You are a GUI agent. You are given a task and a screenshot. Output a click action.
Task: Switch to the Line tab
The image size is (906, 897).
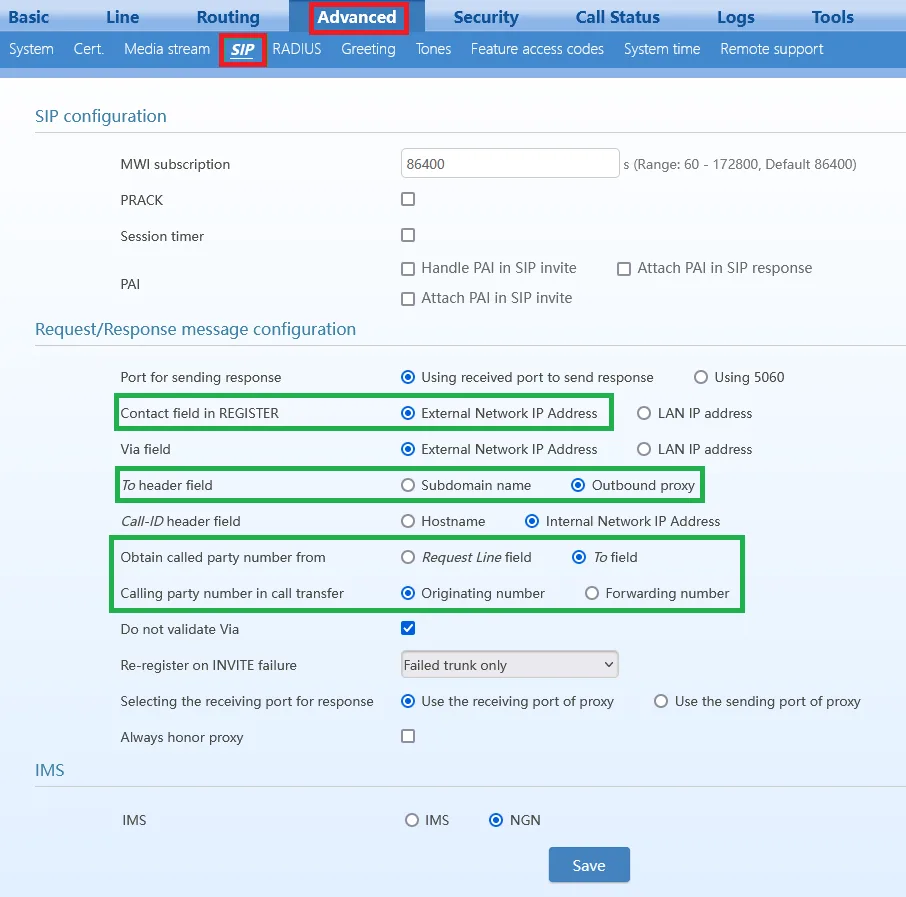tap(122, 17)
